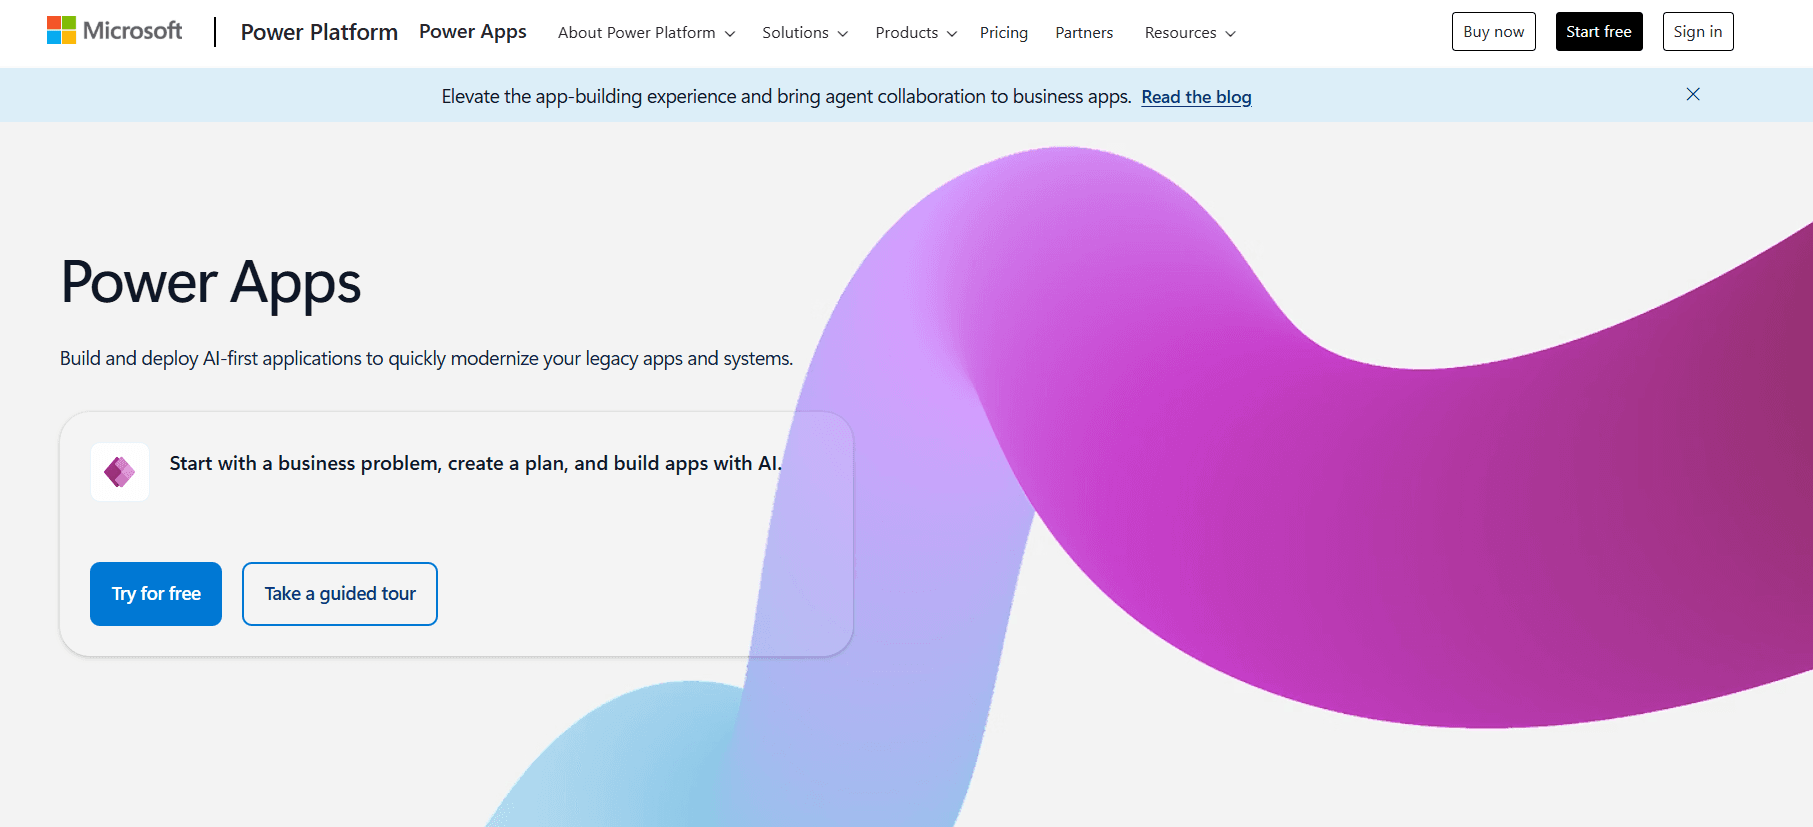The width and height of the screenshot is (1813, 827).
Task: Open the Pricing page
Action: [x=1004, y=33]
